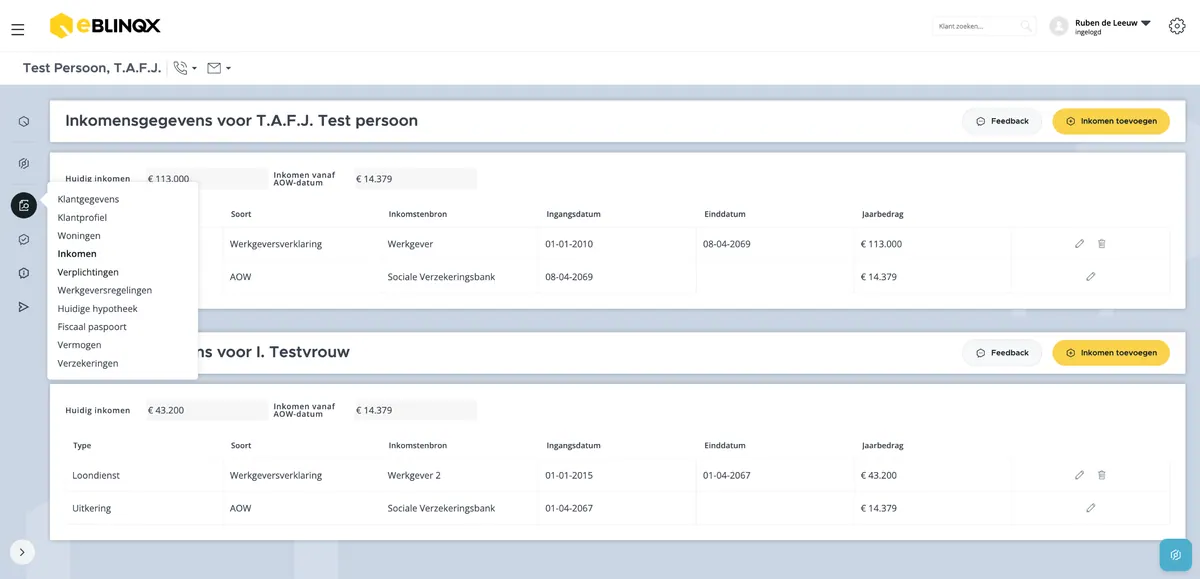Viewport: 1200px width, 579px height.
Task: Go to the eBlinqx logo home
Action: pos(105,26)
